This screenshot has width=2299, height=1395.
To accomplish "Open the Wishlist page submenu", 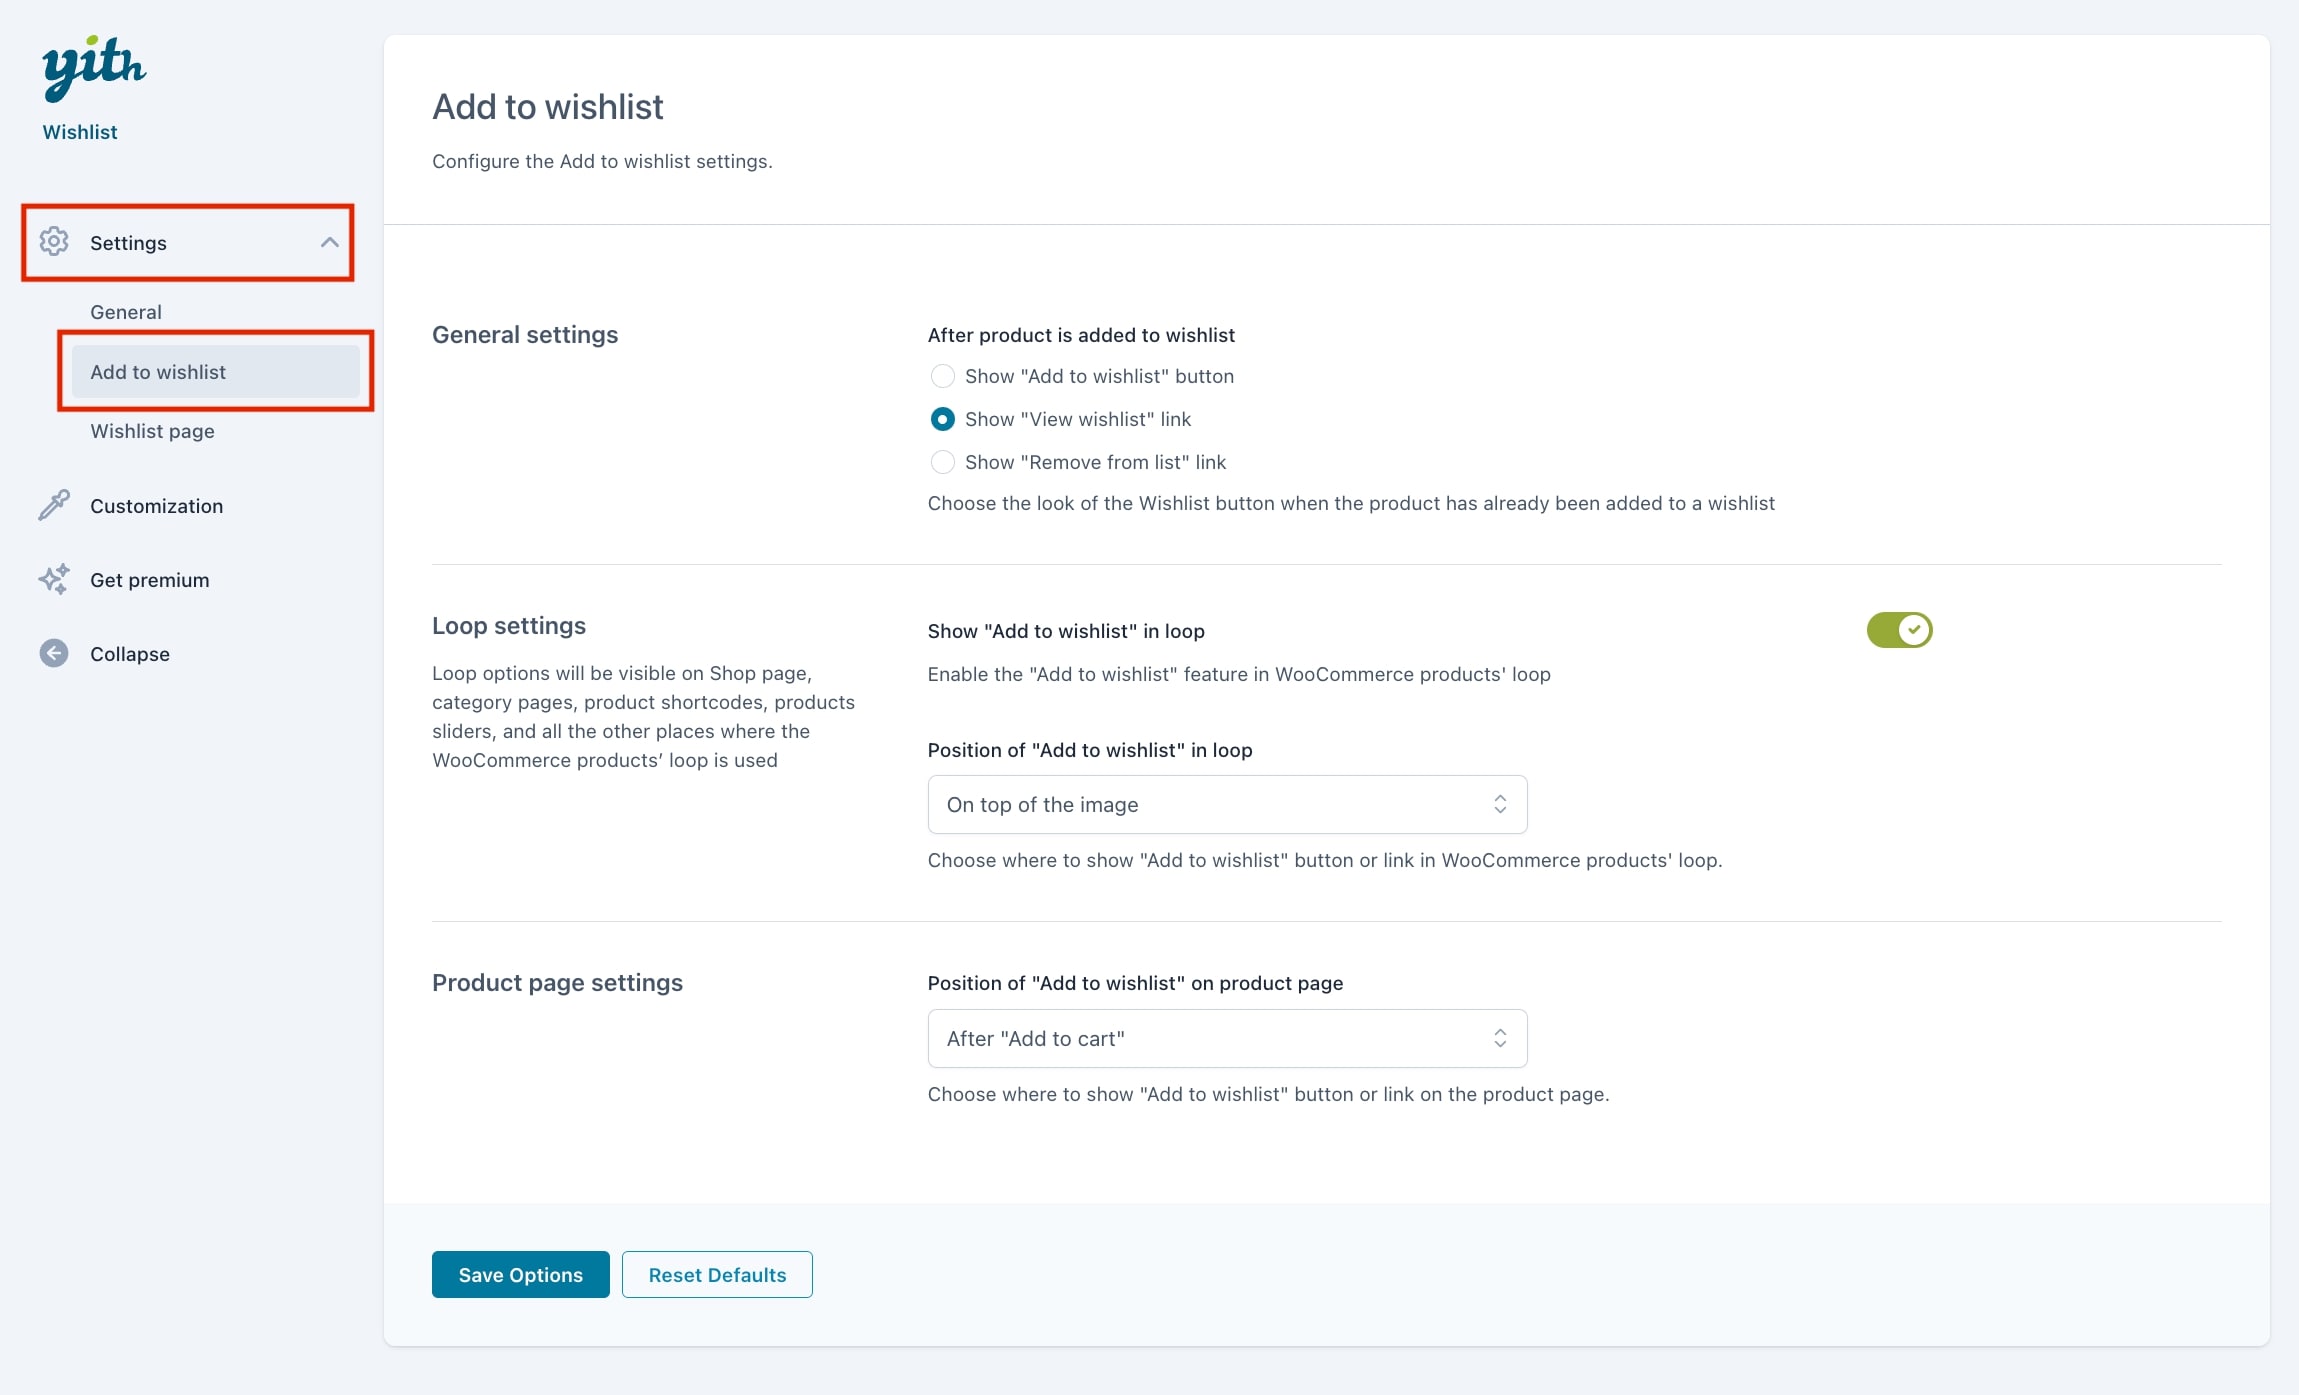I will (x=152, y=431).
